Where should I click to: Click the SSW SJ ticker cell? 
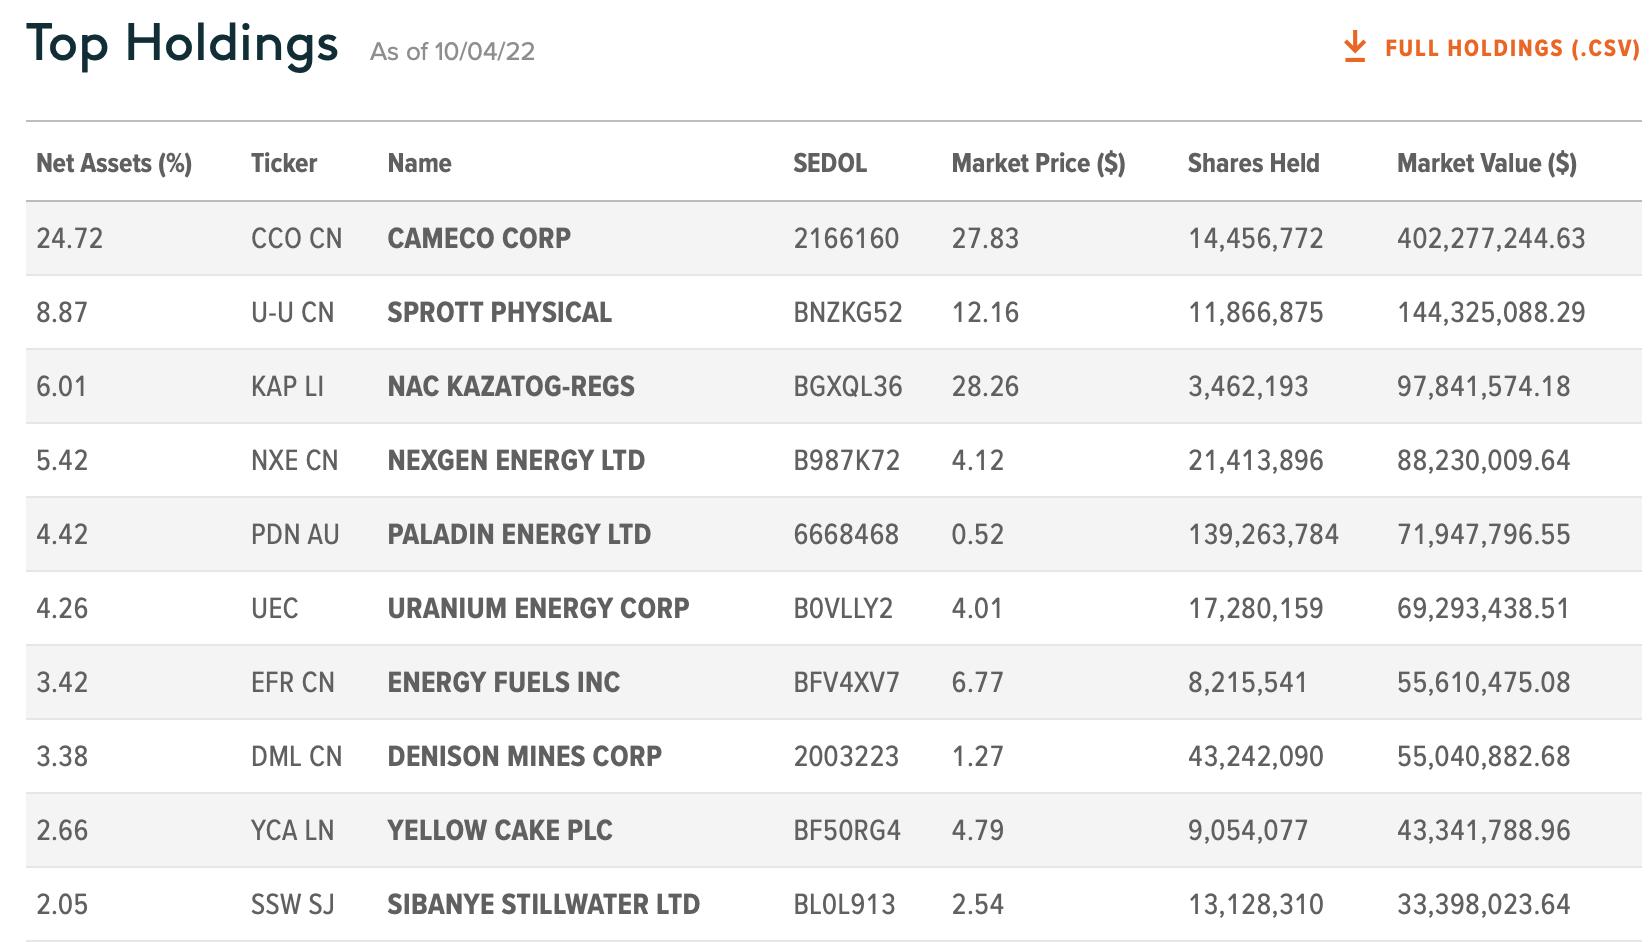pyautogui.click(x=292, y=904)
